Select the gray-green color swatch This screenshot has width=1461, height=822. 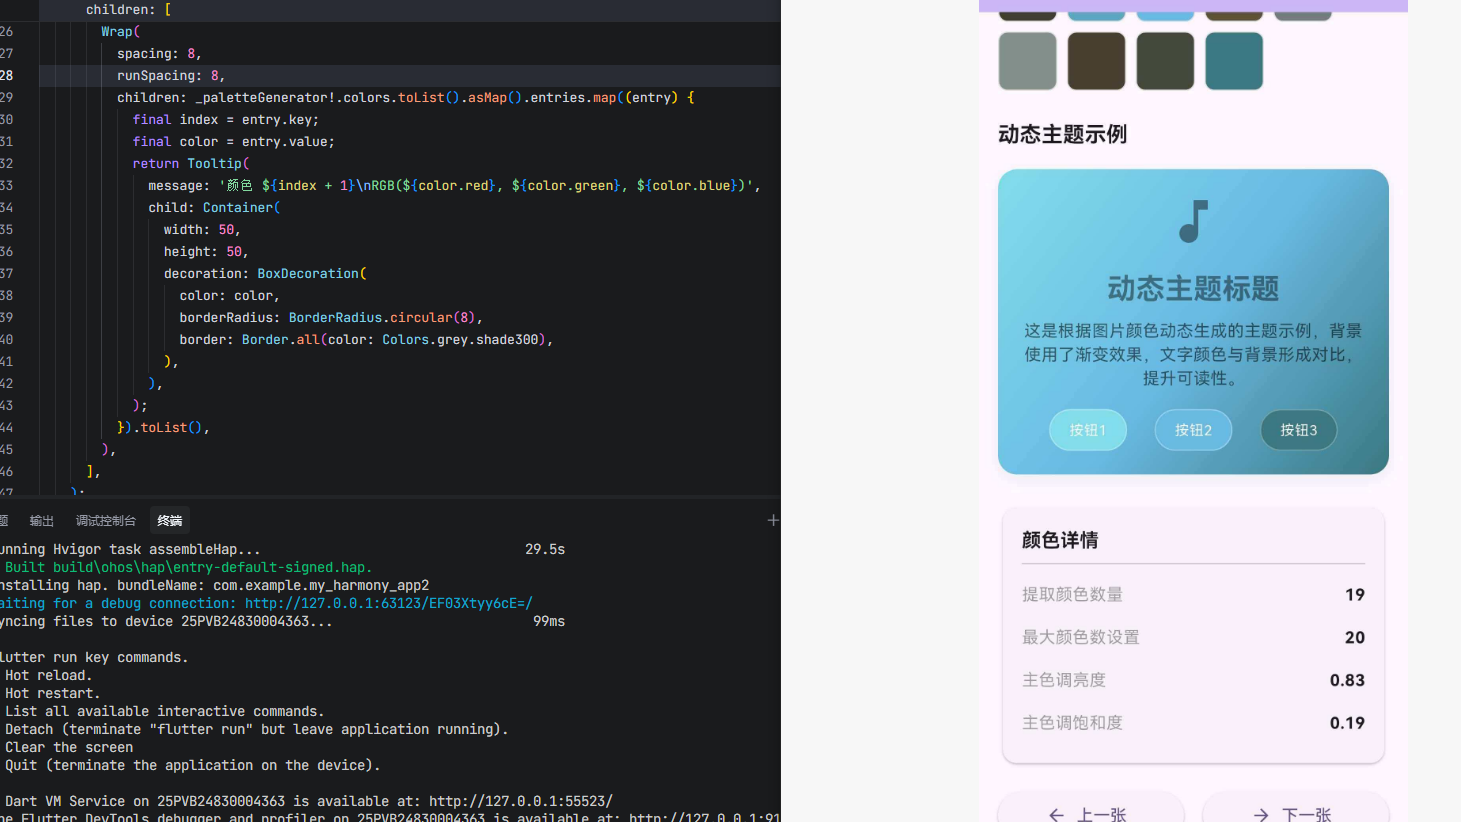[x=1026, y=60]
